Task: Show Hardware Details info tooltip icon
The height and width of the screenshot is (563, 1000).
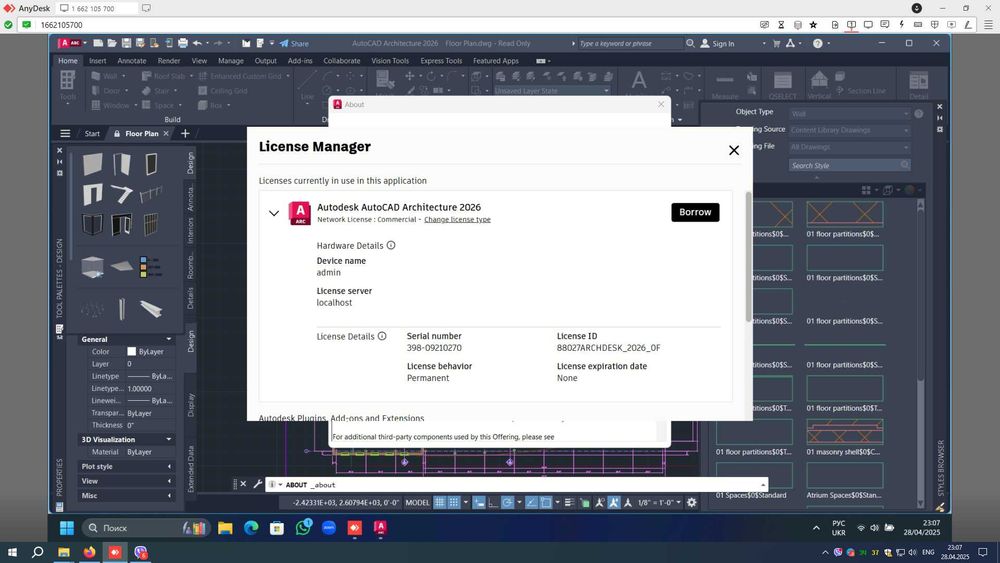Action: (391, 245)
